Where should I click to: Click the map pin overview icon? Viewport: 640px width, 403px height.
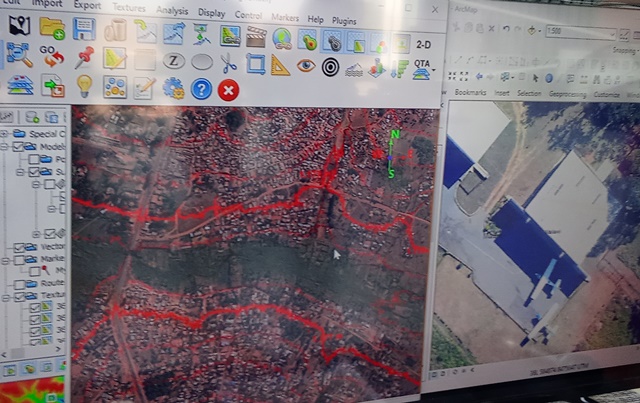20,25
